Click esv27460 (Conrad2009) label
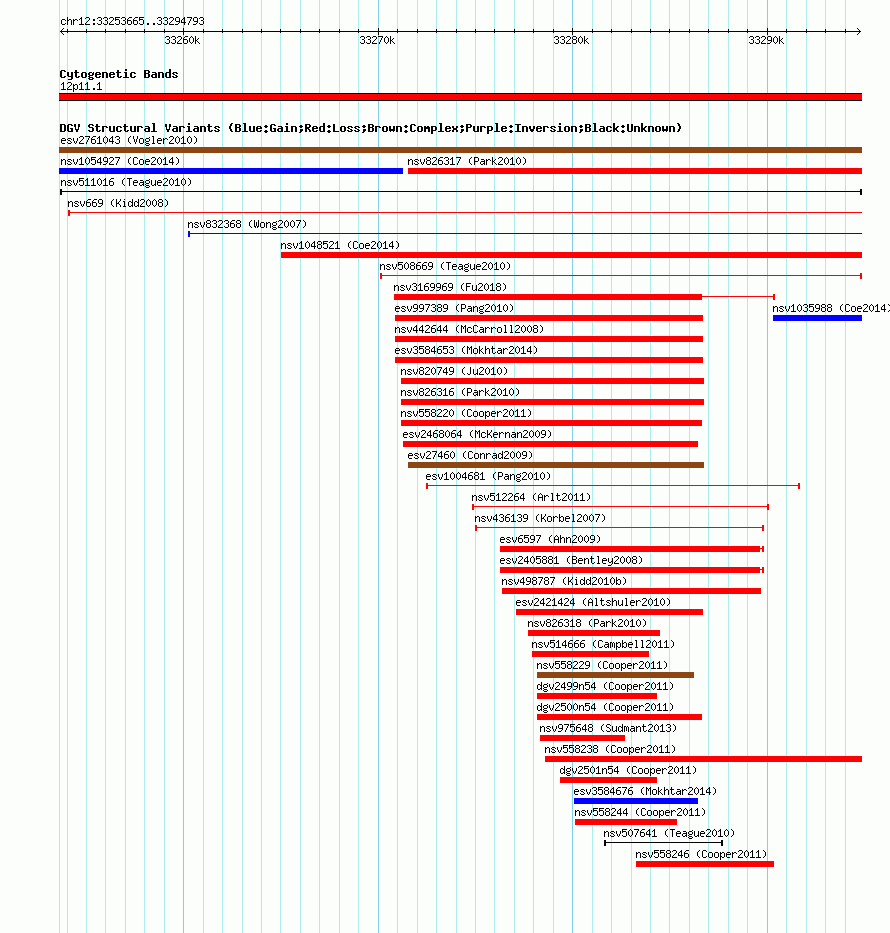 coord(470,455)
